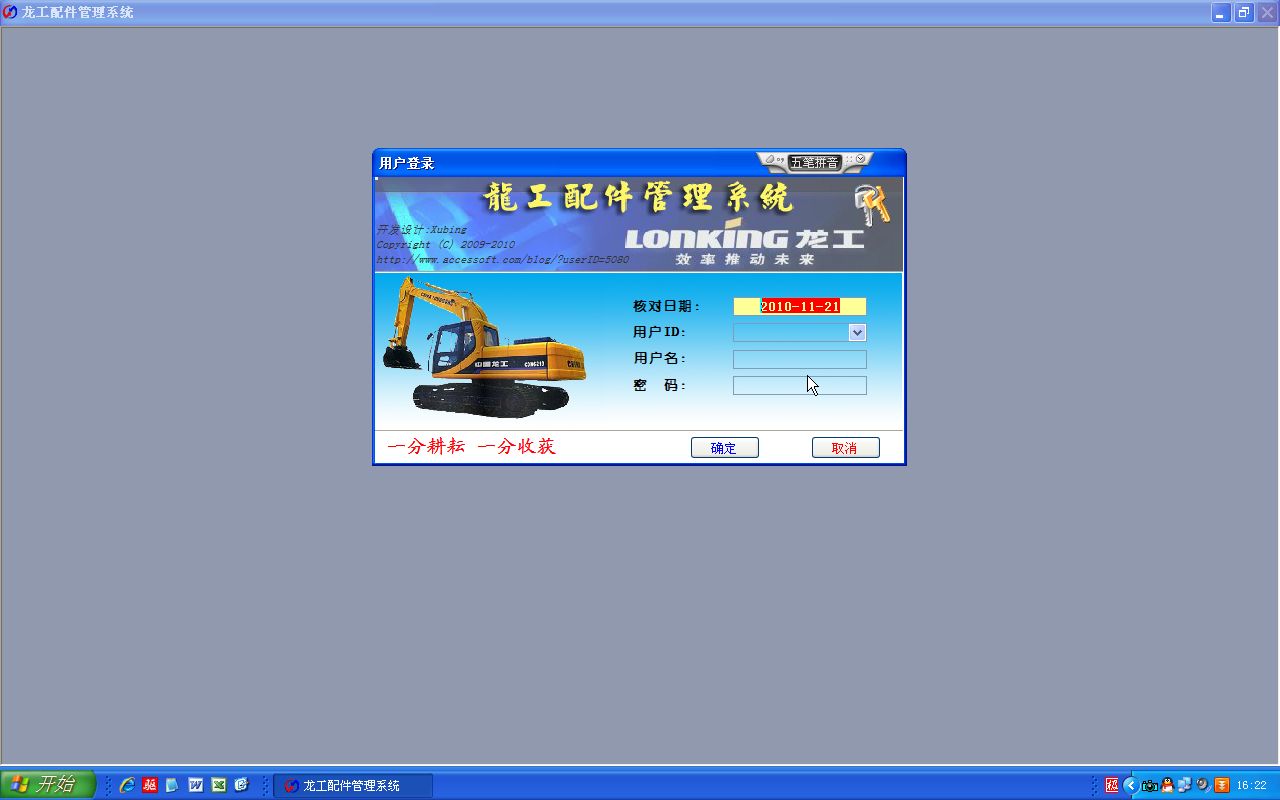The width and height of the screenshot is (1280, 800).
Task: Click the 开发设计:Xubing text
Action: (x=421, y=229)
